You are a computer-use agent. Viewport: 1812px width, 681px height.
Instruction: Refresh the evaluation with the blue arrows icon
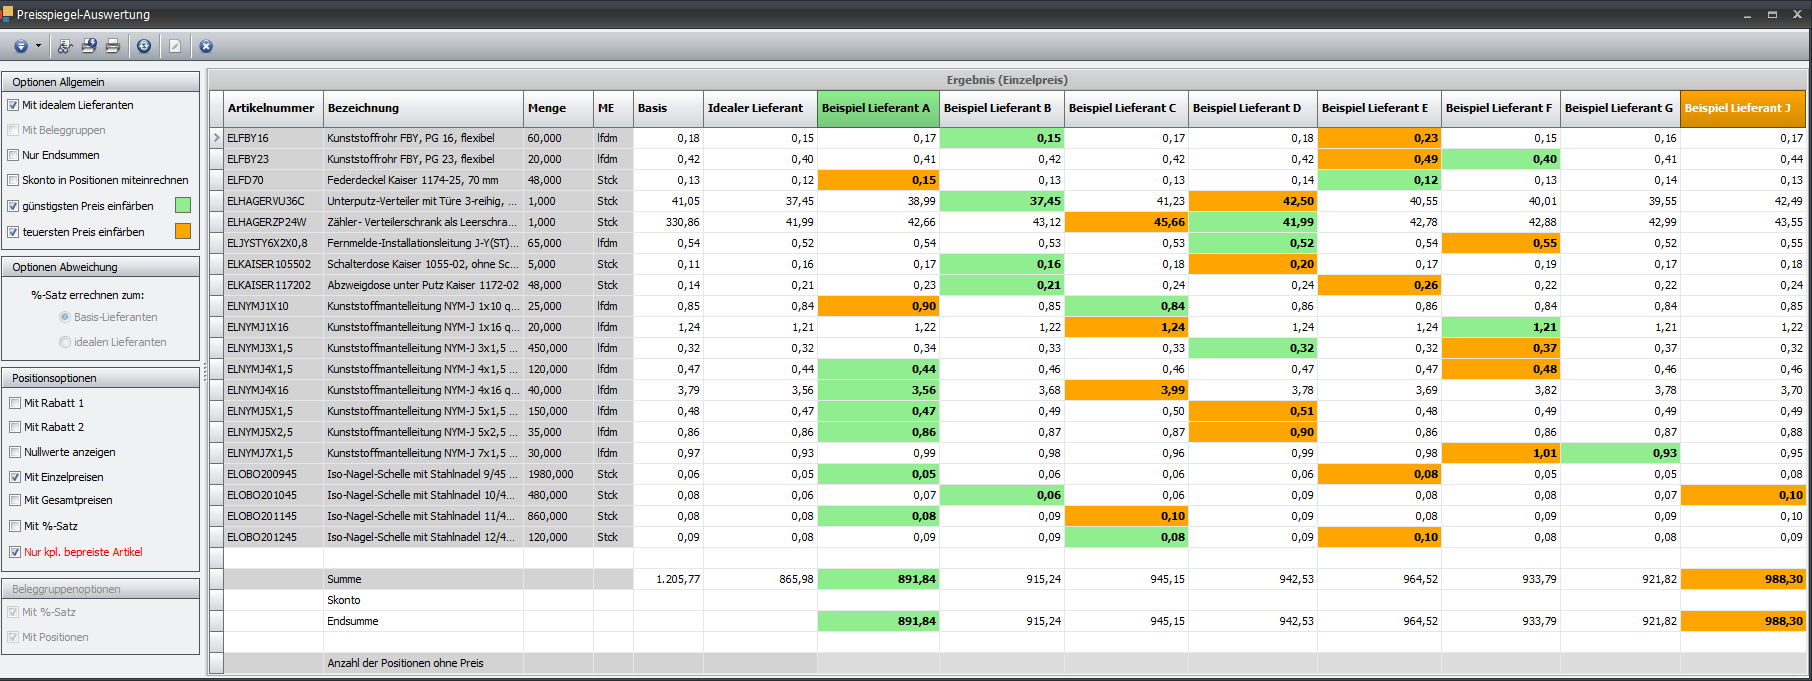(x=144, y=46)
